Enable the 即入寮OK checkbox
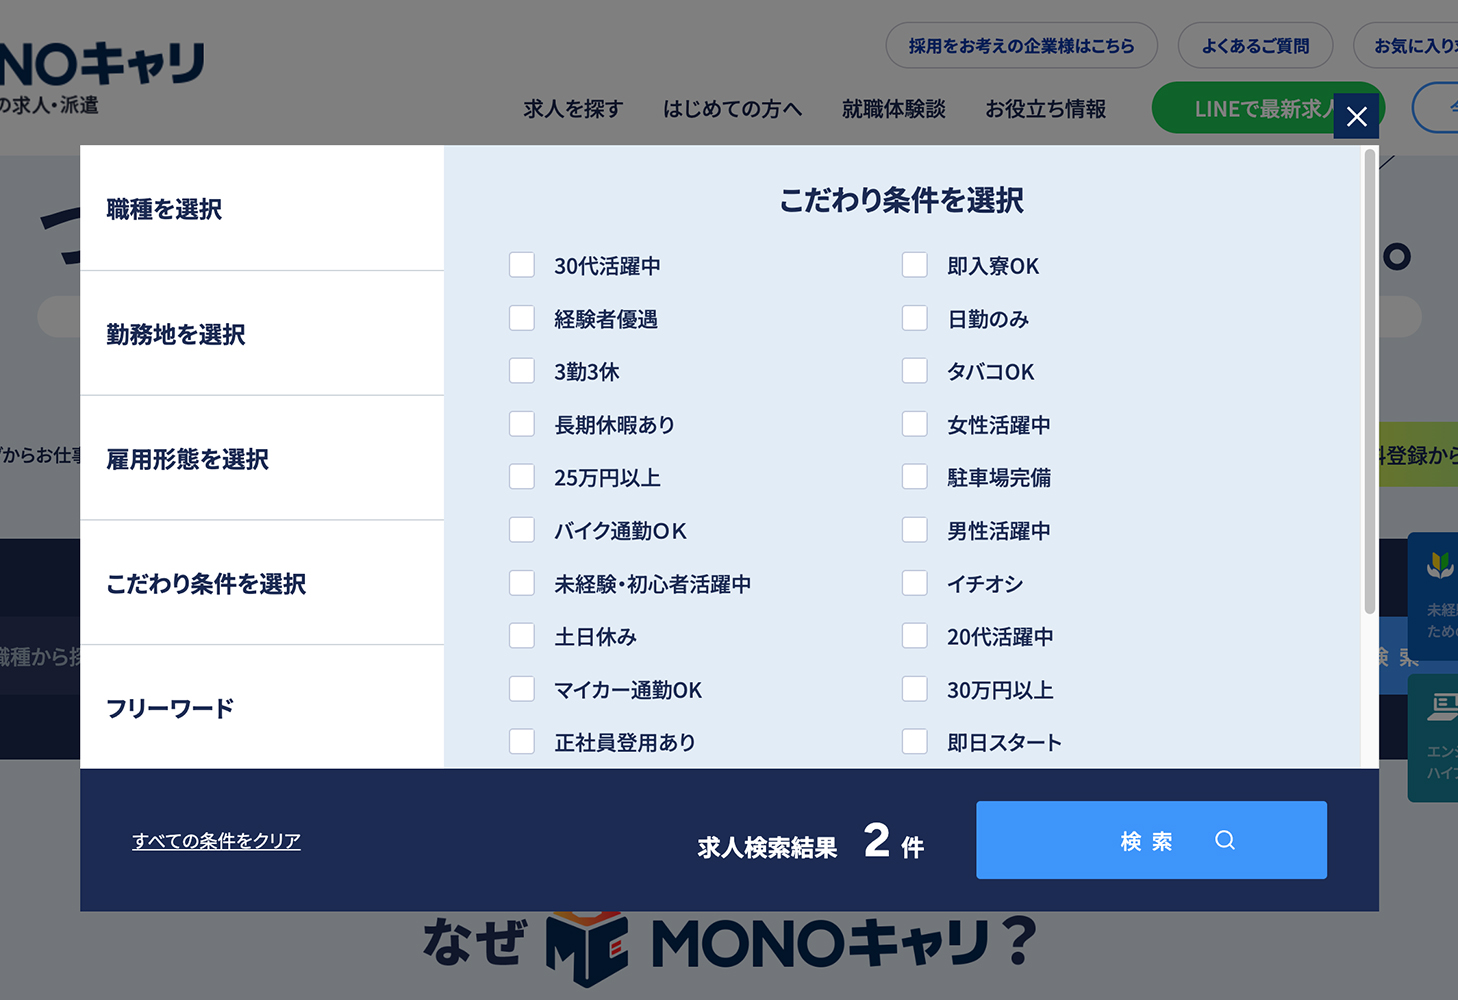 915,265
